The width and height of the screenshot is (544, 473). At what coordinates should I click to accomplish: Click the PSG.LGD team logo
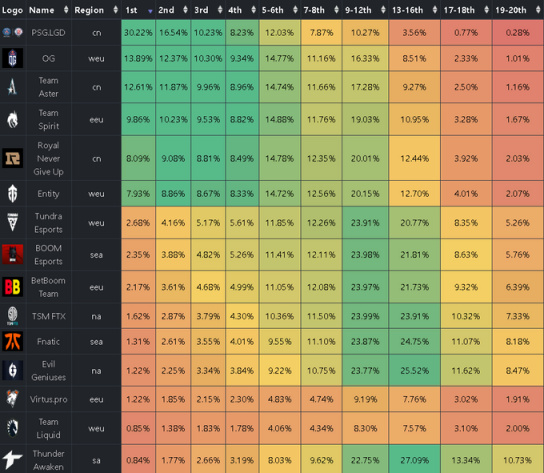tap(12, 32)
